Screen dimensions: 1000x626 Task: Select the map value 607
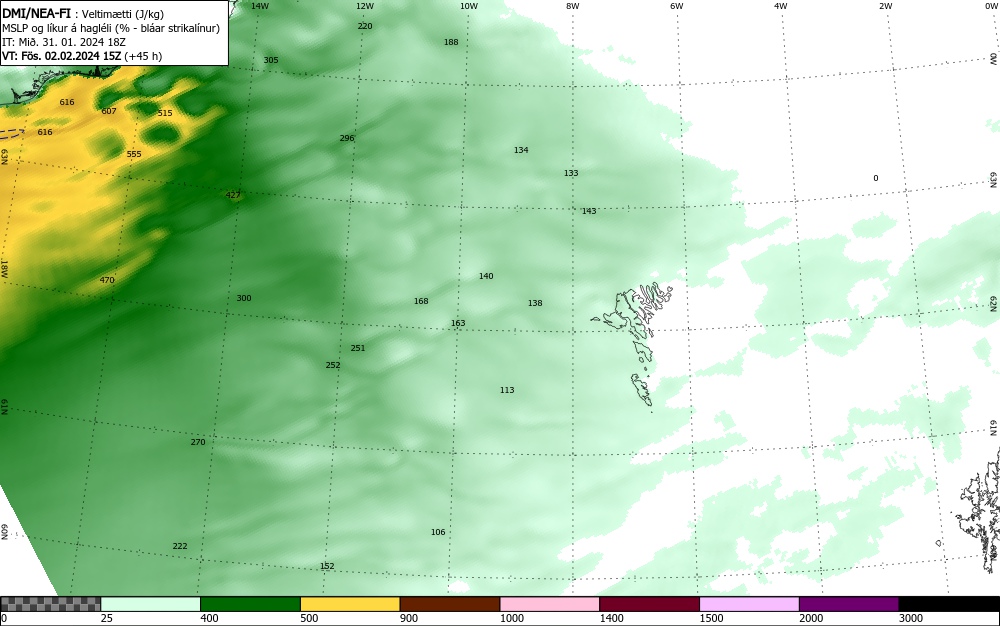tap(109, 111)
